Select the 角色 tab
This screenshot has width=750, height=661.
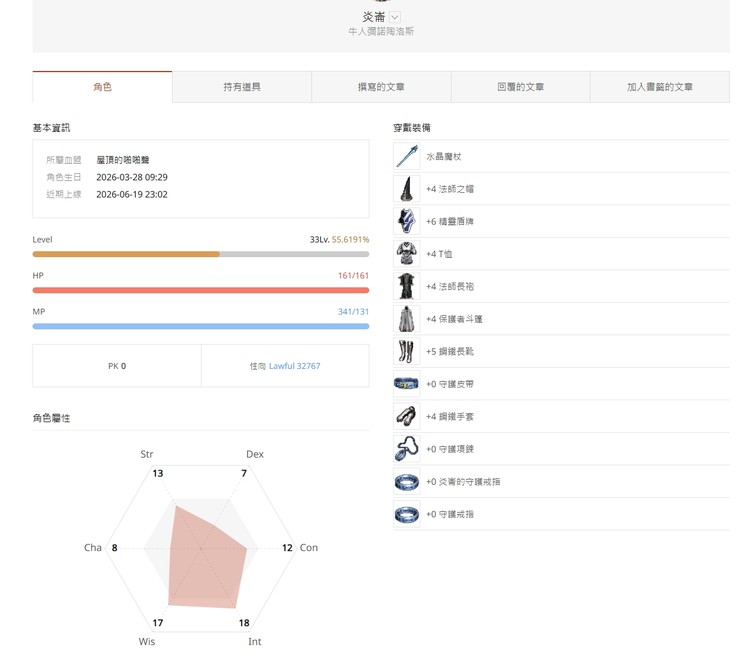[102, 87]
